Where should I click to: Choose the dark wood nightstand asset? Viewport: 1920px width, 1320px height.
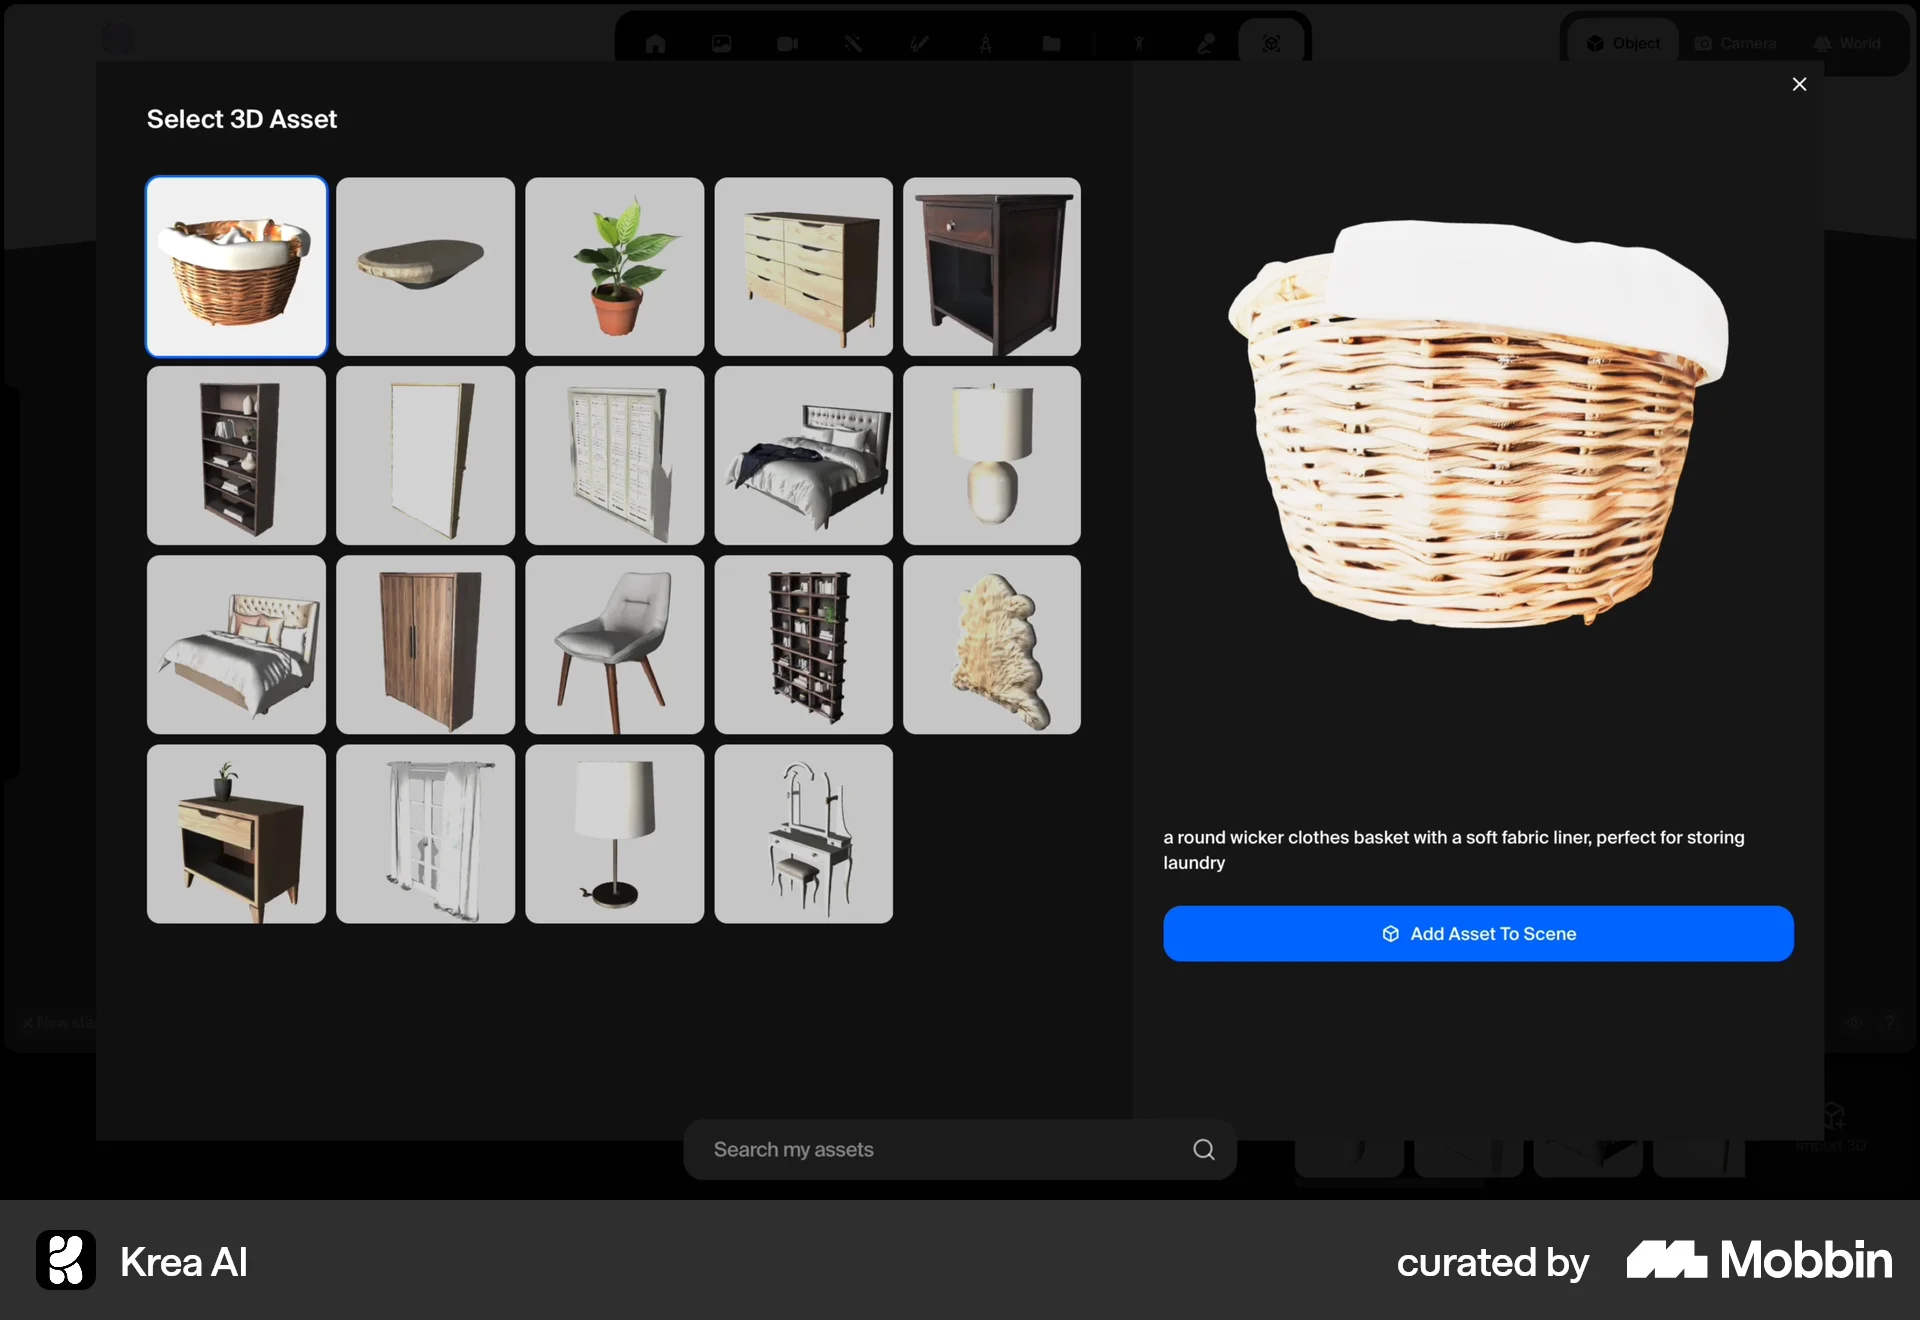[991, 267]
